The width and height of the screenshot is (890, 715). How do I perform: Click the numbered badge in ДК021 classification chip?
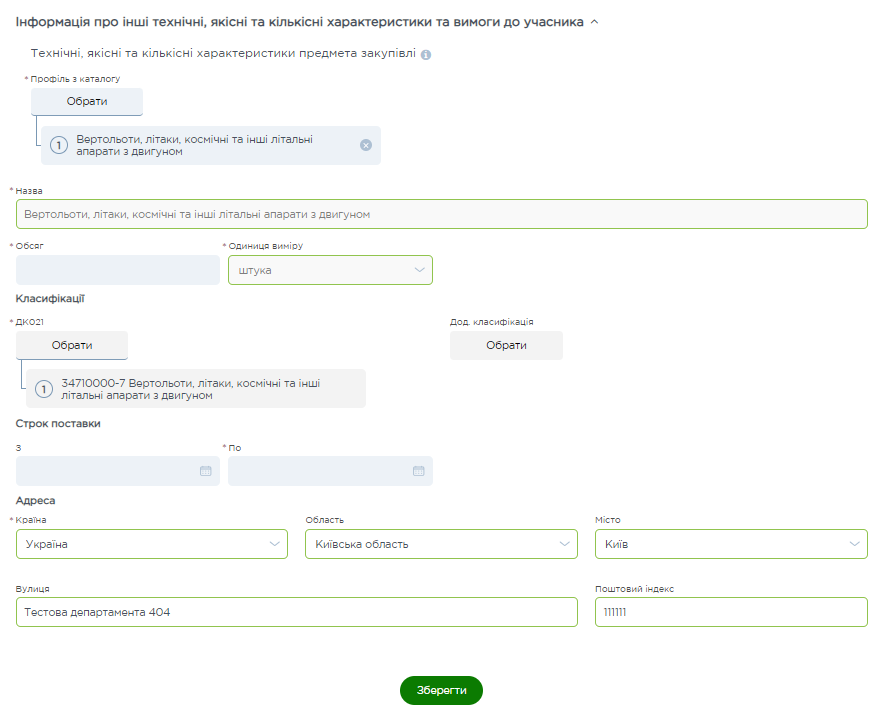click(44, 388)
